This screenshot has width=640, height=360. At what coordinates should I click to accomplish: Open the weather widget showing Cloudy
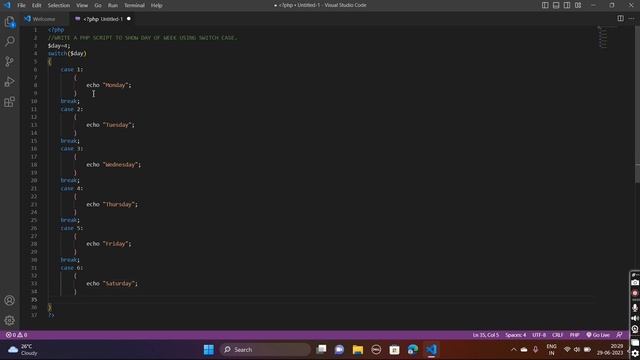(22, 349)
